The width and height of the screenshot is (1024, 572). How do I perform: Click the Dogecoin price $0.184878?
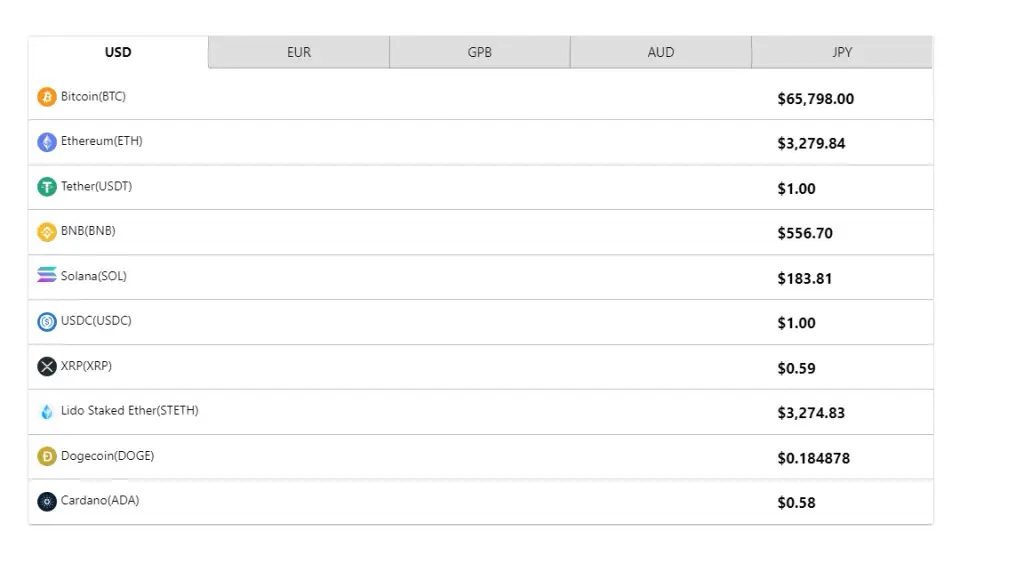(814, 458)
